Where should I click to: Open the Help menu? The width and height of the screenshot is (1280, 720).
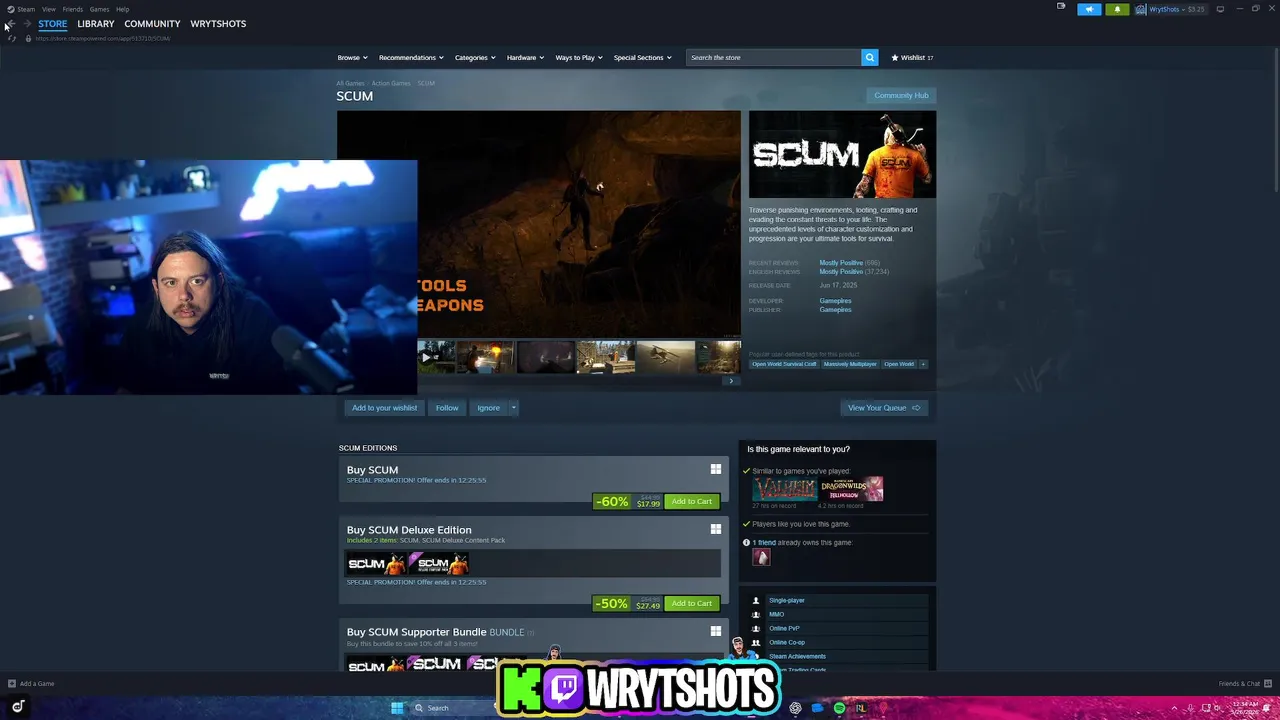122,9
